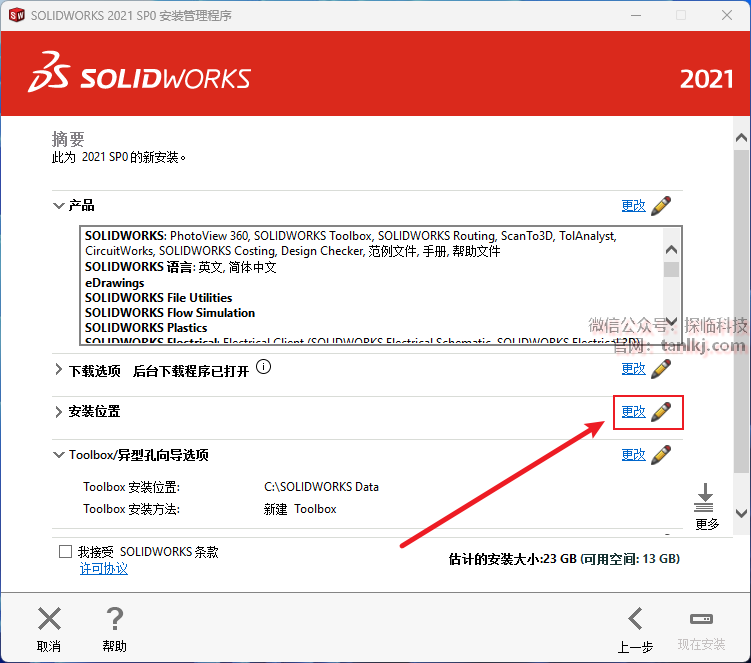Go back with the 上一步 arrow
Viewport: 751px width, 663px height.
(635, 618)
